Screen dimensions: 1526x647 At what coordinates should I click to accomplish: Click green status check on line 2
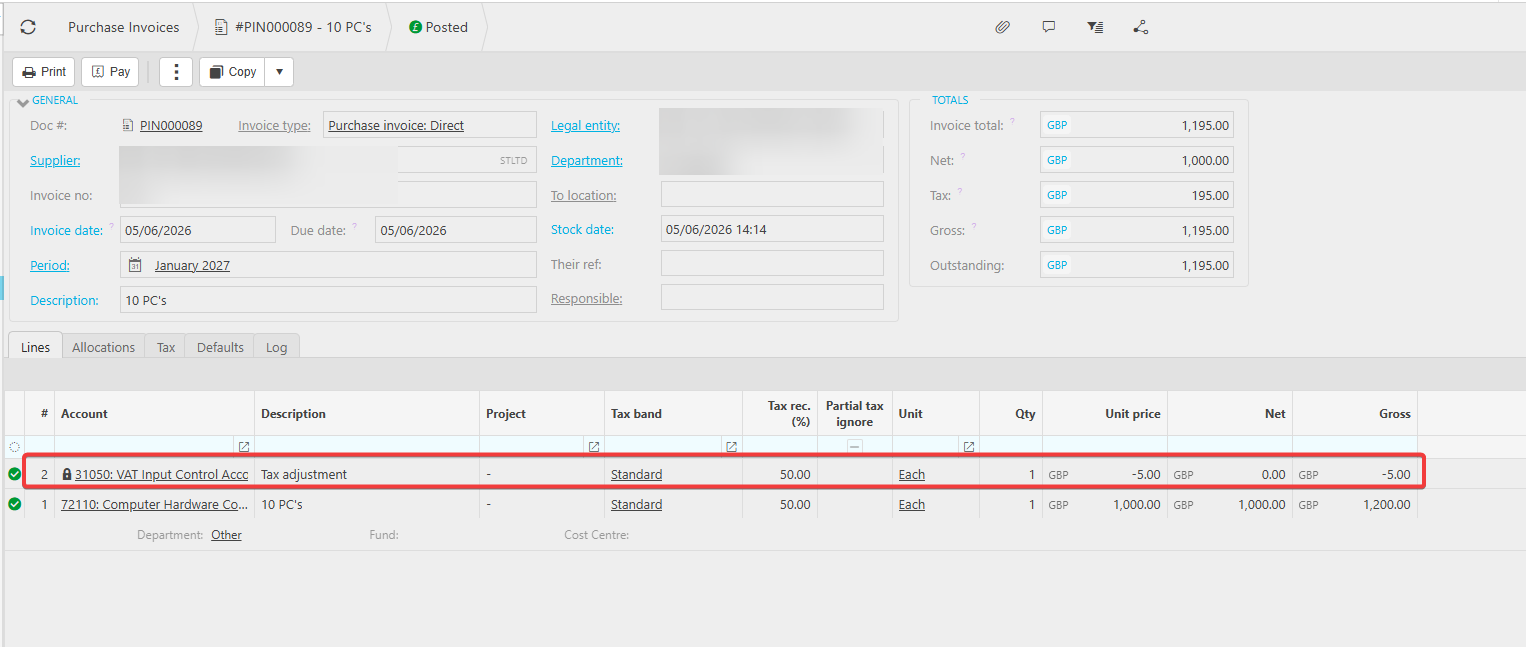pos(14,474)
